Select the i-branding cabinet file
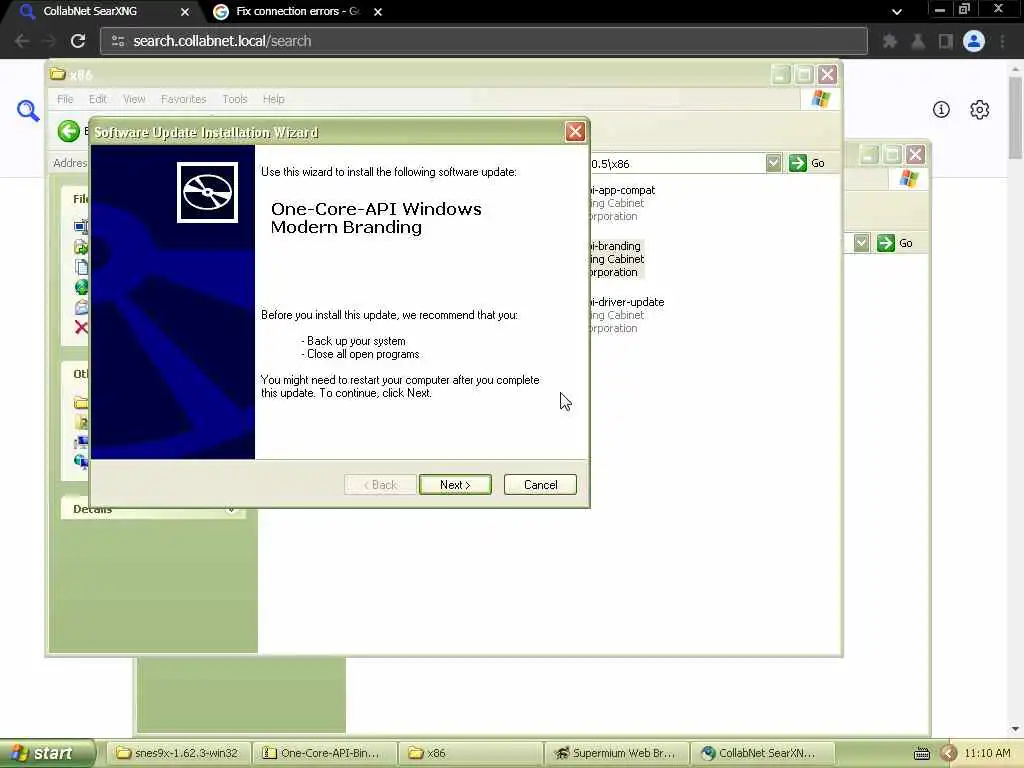 pyautogui.click(x=616, y=259)
